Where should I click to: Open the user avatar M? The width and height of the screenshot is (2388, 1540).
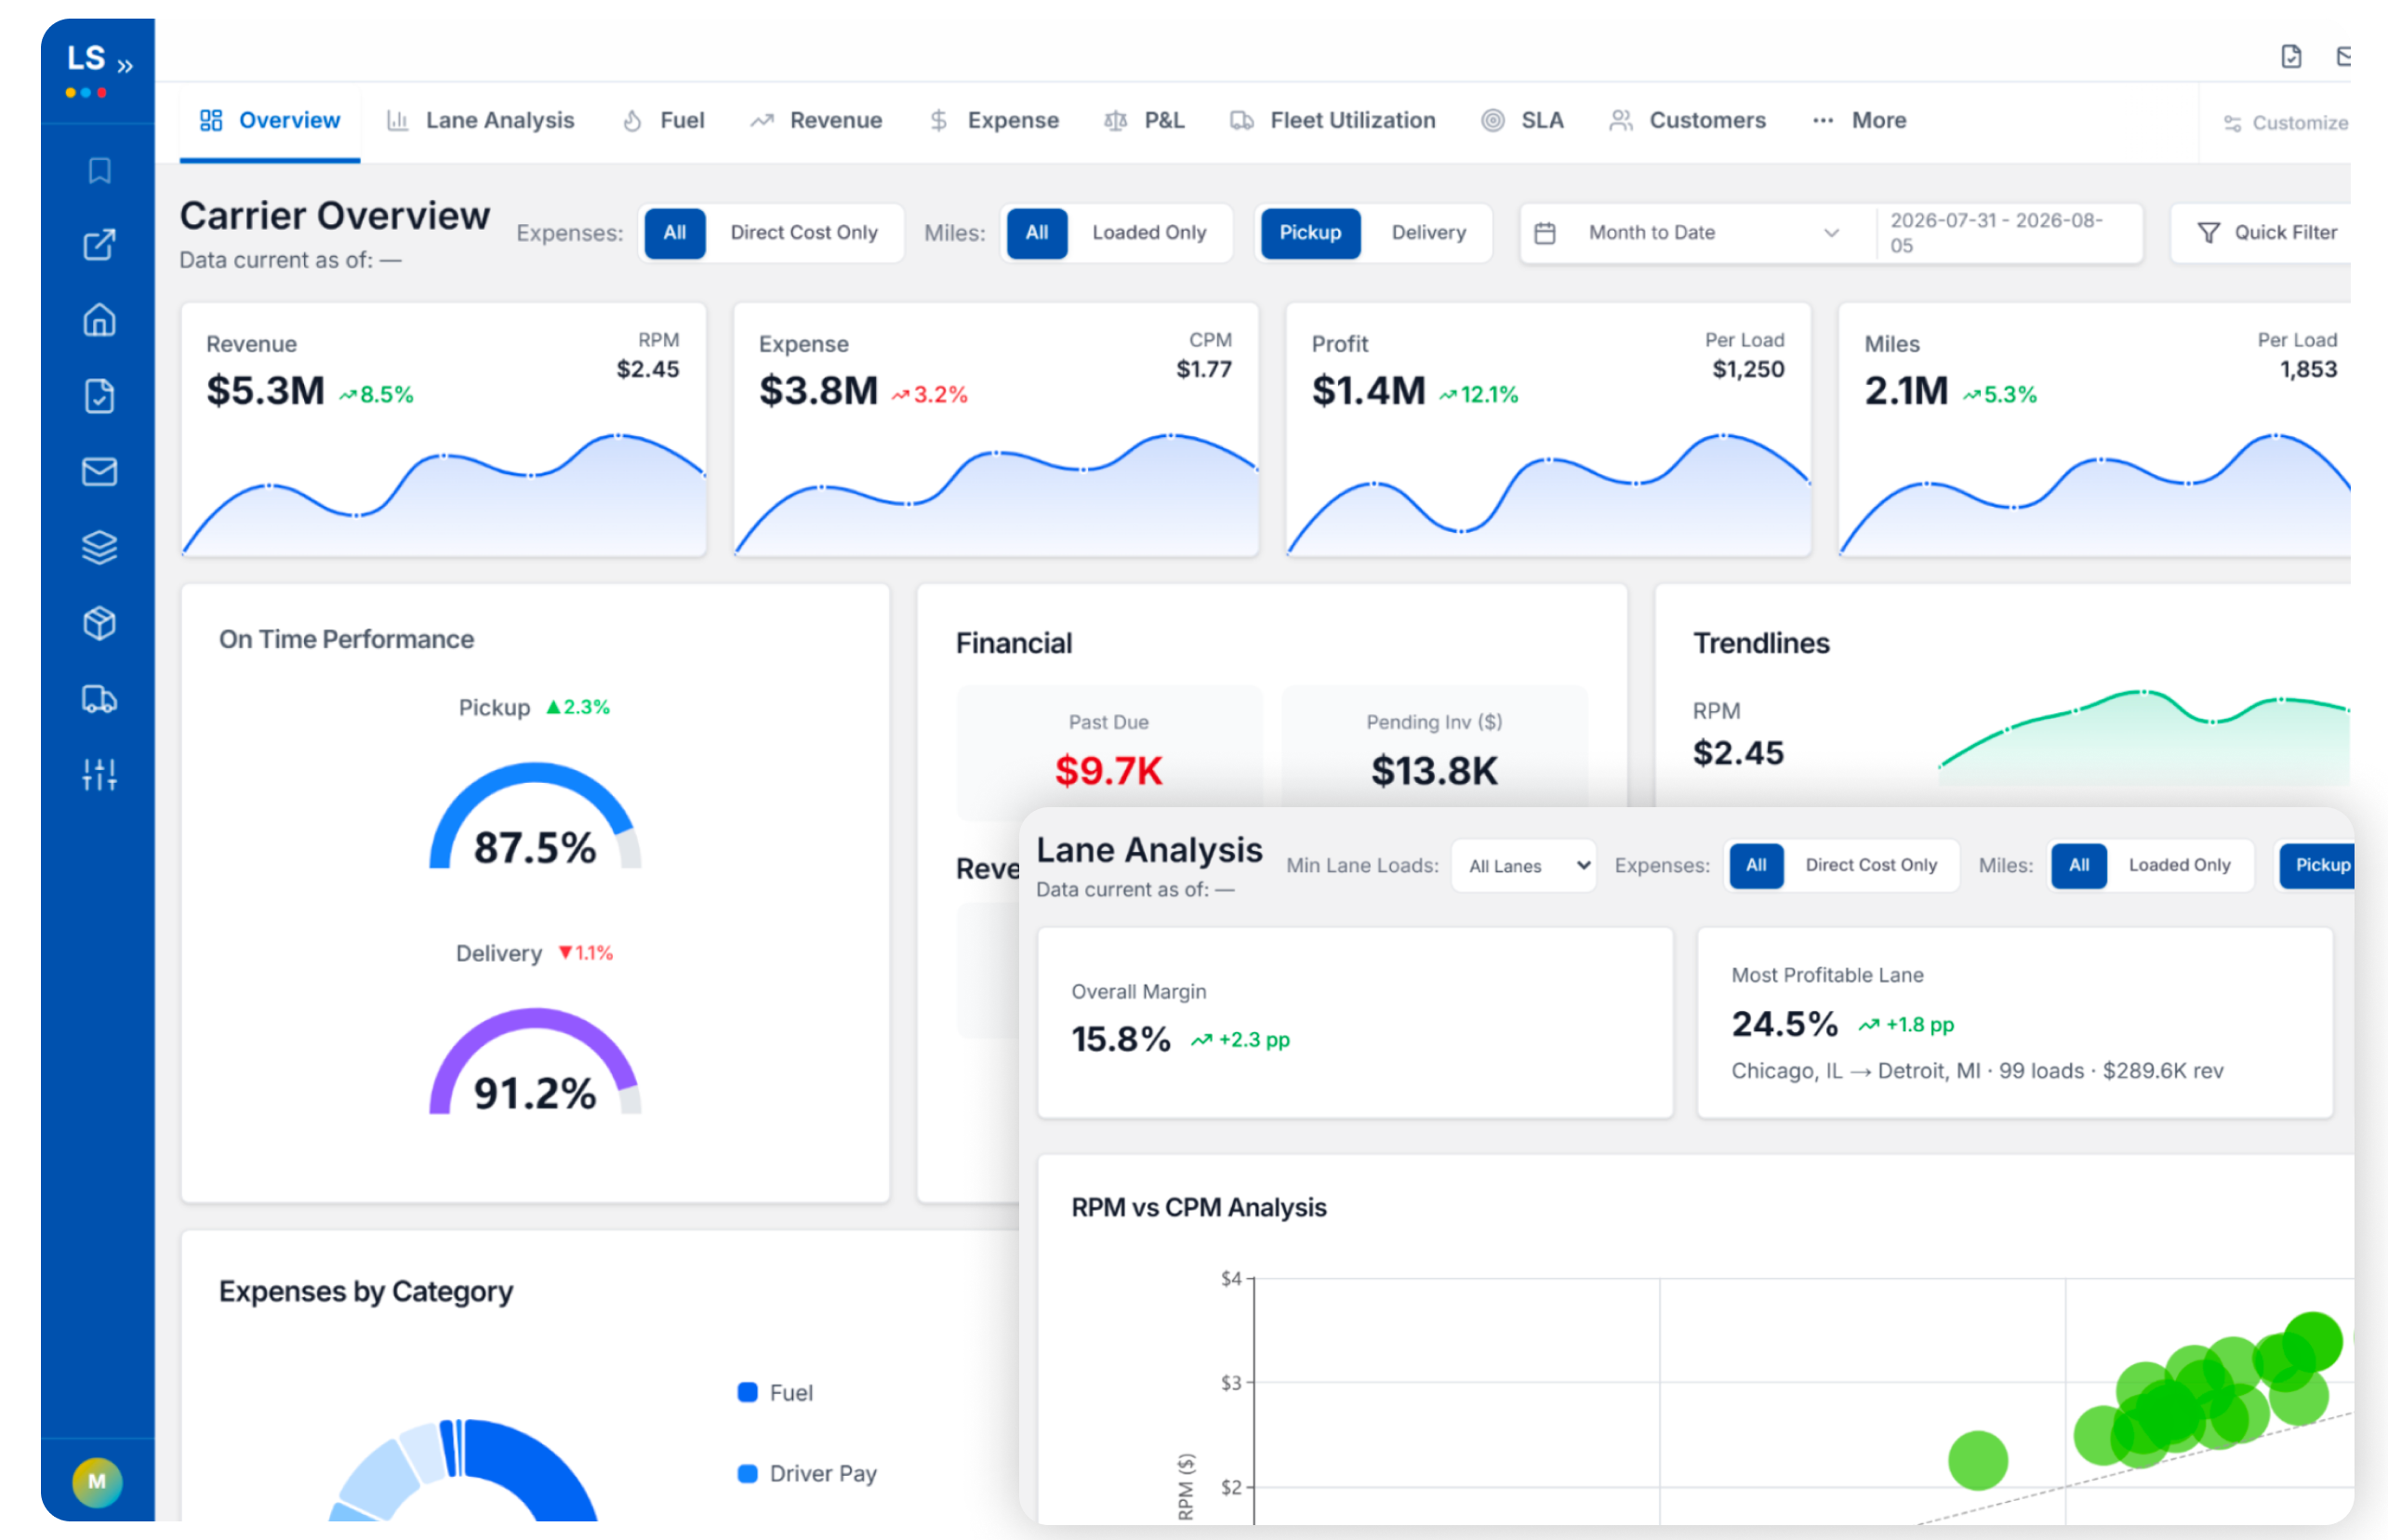click(97, 1481)
